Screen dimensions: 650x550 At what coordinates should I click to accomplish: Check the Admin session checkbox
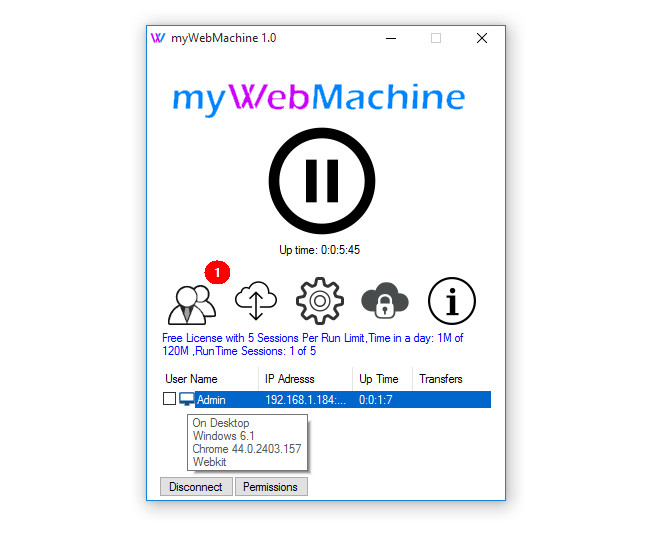(x=169, y=399)
